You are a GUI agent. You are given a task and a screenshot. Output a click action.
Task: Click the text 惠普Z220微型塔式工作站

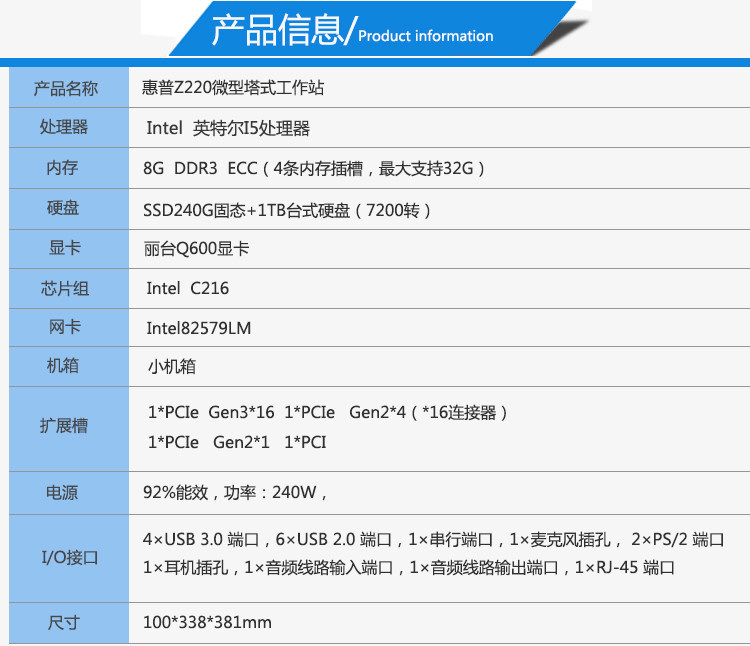click(233, 88)
